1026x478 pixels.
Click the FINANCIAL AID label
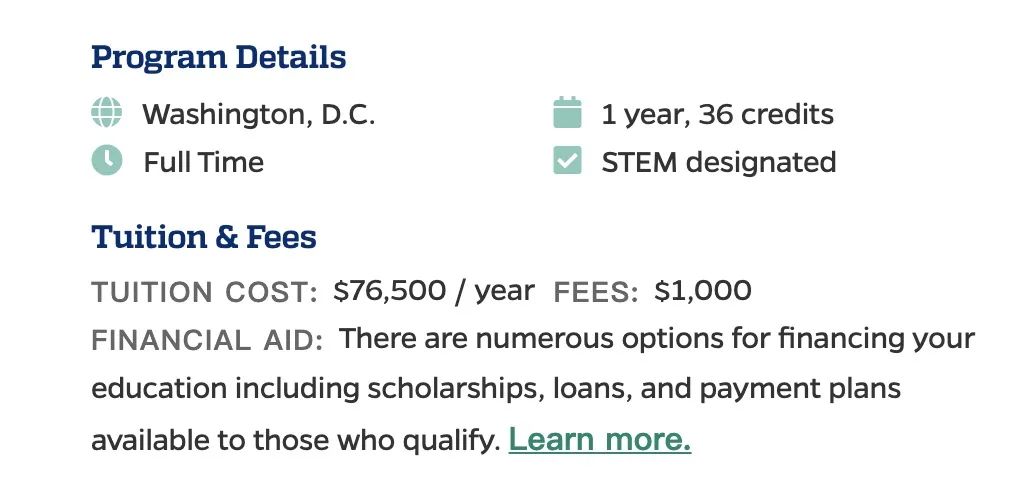click(207, 341)
